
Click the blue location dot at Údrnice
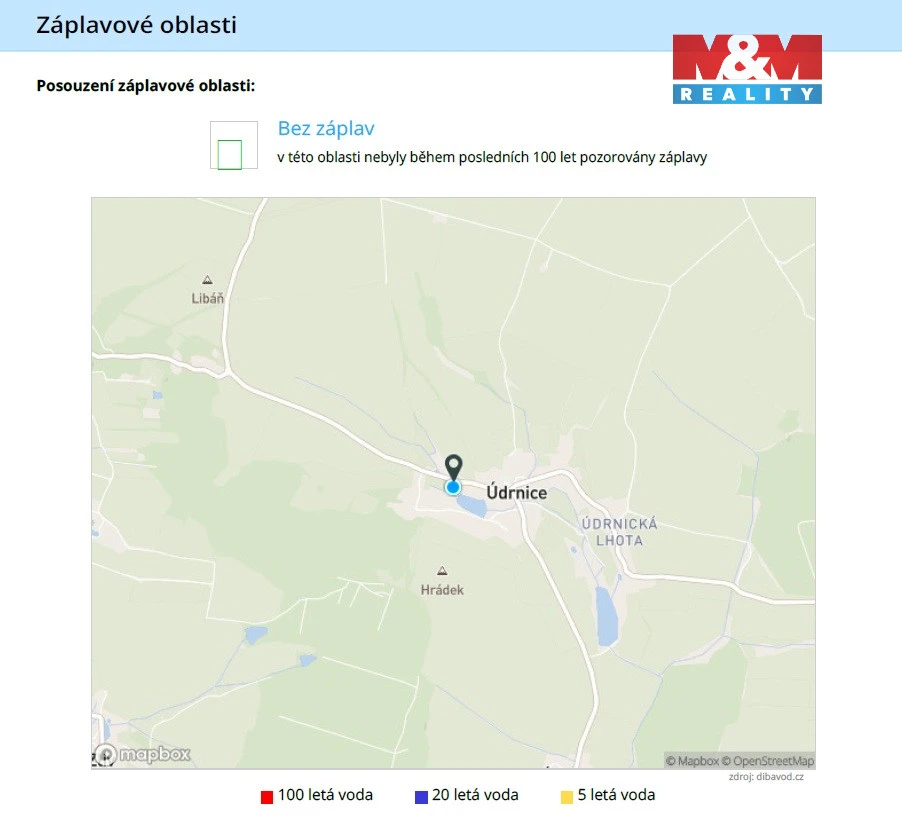[453, 488]
